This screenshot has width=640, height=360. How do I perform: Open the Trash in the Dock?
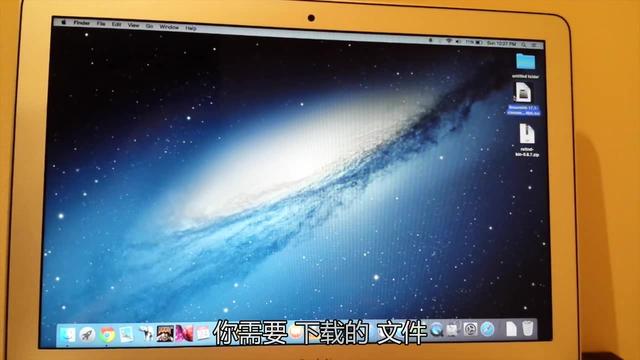pyautogui.click(x=528, y=328)
